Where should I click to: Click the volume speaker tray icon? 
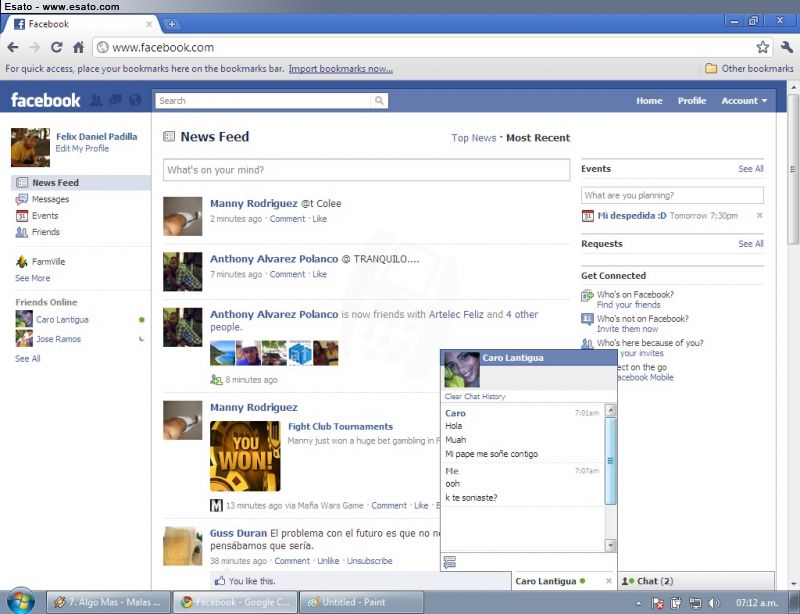714,603
